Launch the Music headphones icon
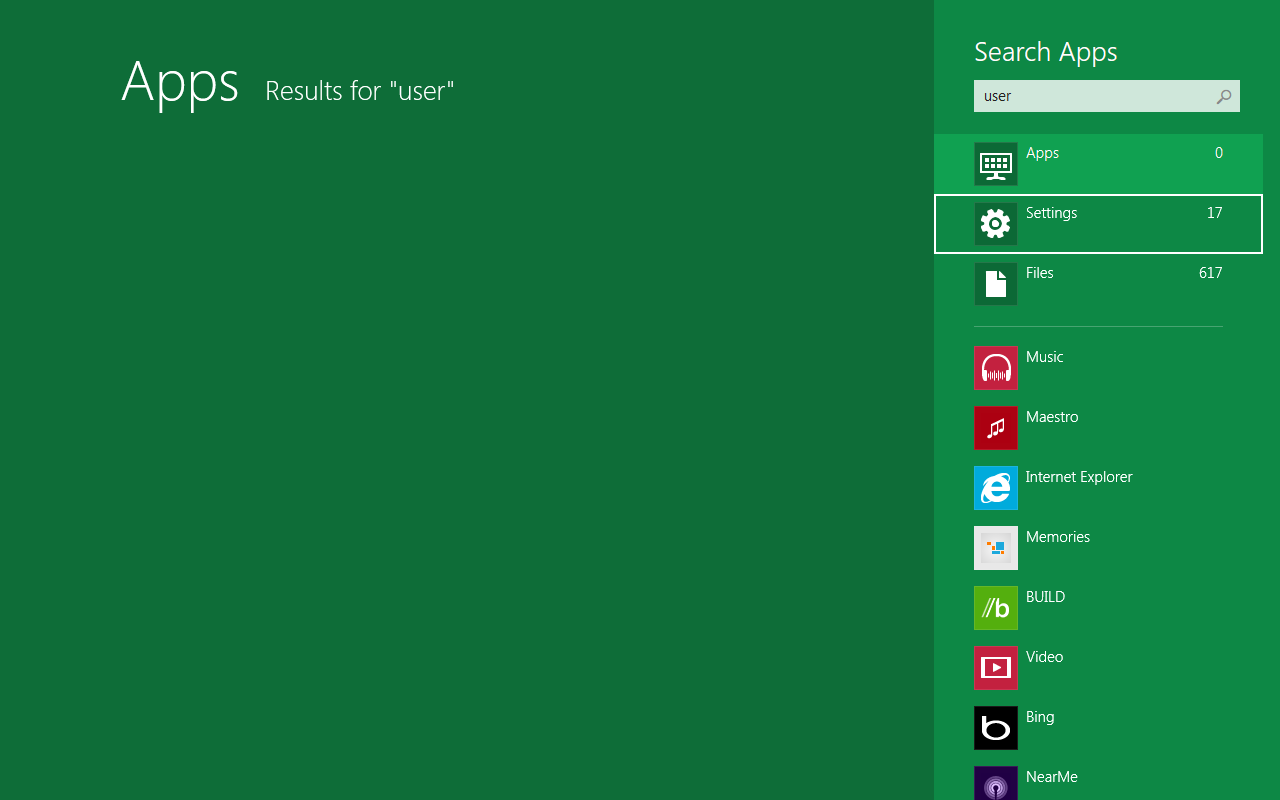This screenshot has height=800, width=1280. [x=996, y=368]
